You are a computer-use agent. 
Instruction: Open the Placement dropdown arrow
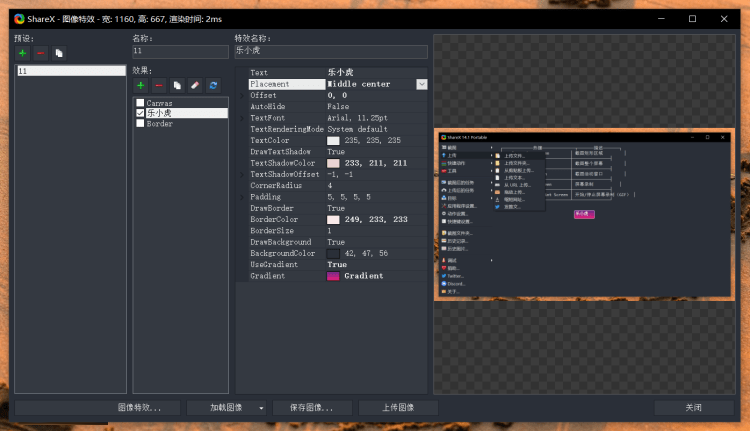click(421, 84)
